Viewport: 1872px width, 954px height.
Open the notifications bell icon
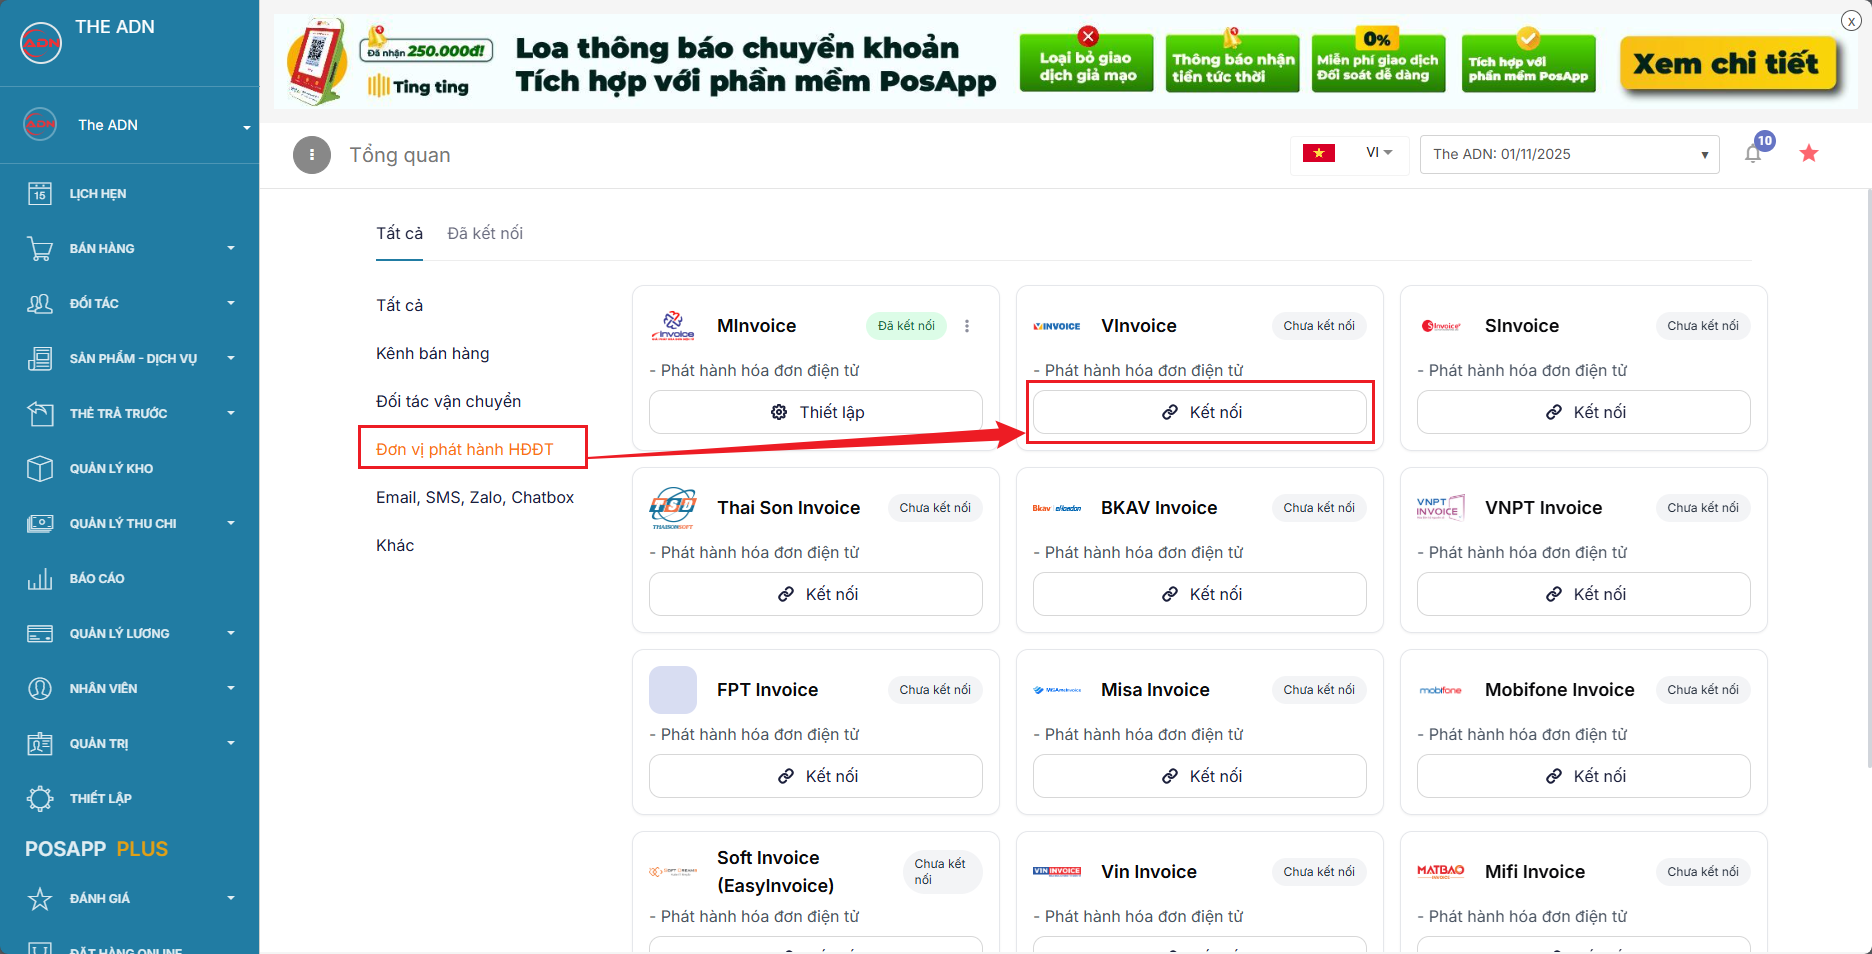pos(1753,154)
